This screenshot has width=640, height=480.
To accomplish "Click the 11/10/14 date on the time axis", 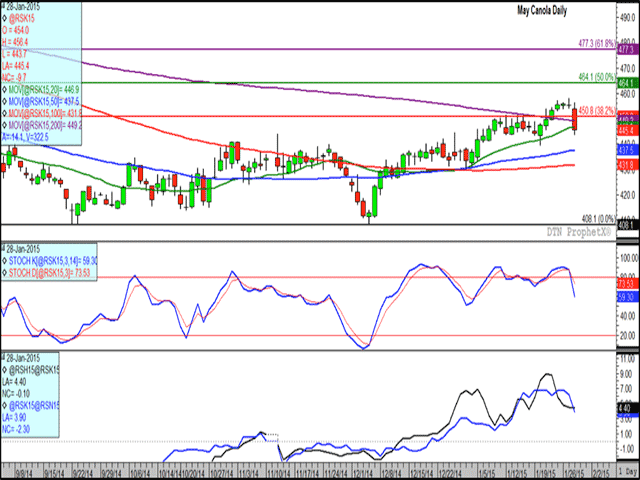I will click(x=279, y=471).
